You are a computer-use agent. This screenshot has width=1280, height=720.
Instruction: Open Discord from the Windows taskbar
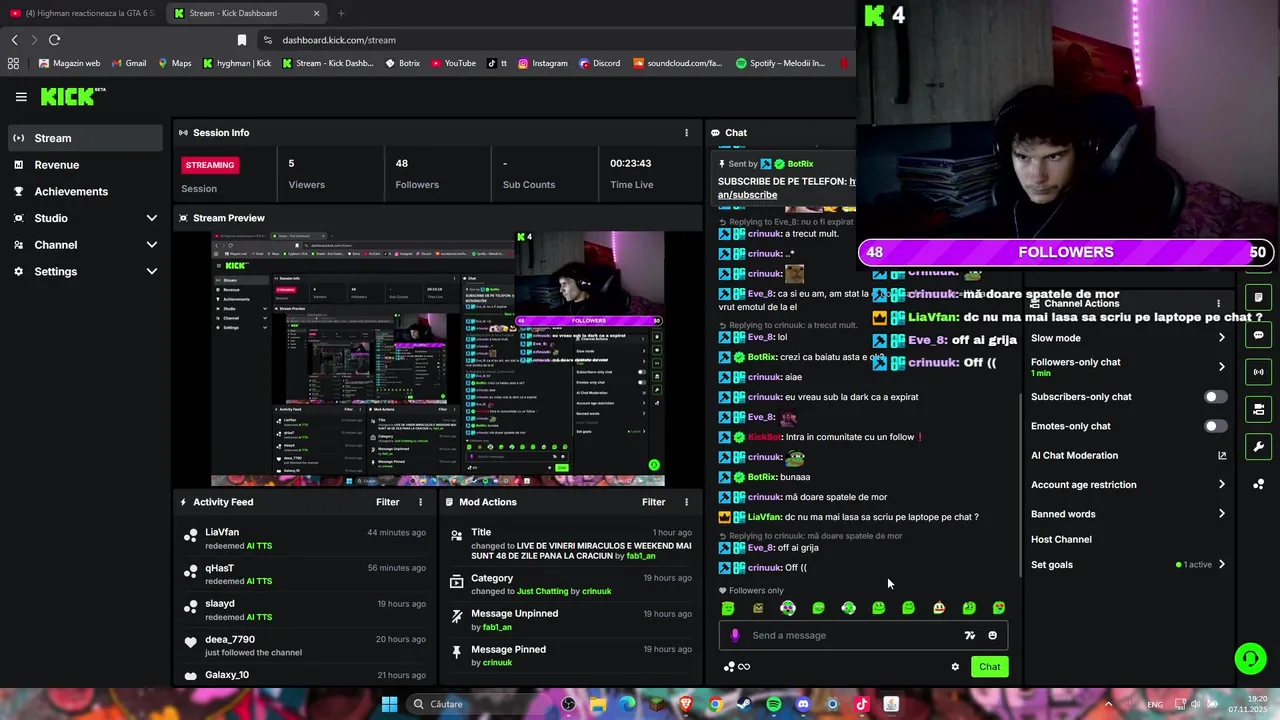pos(803,704)
